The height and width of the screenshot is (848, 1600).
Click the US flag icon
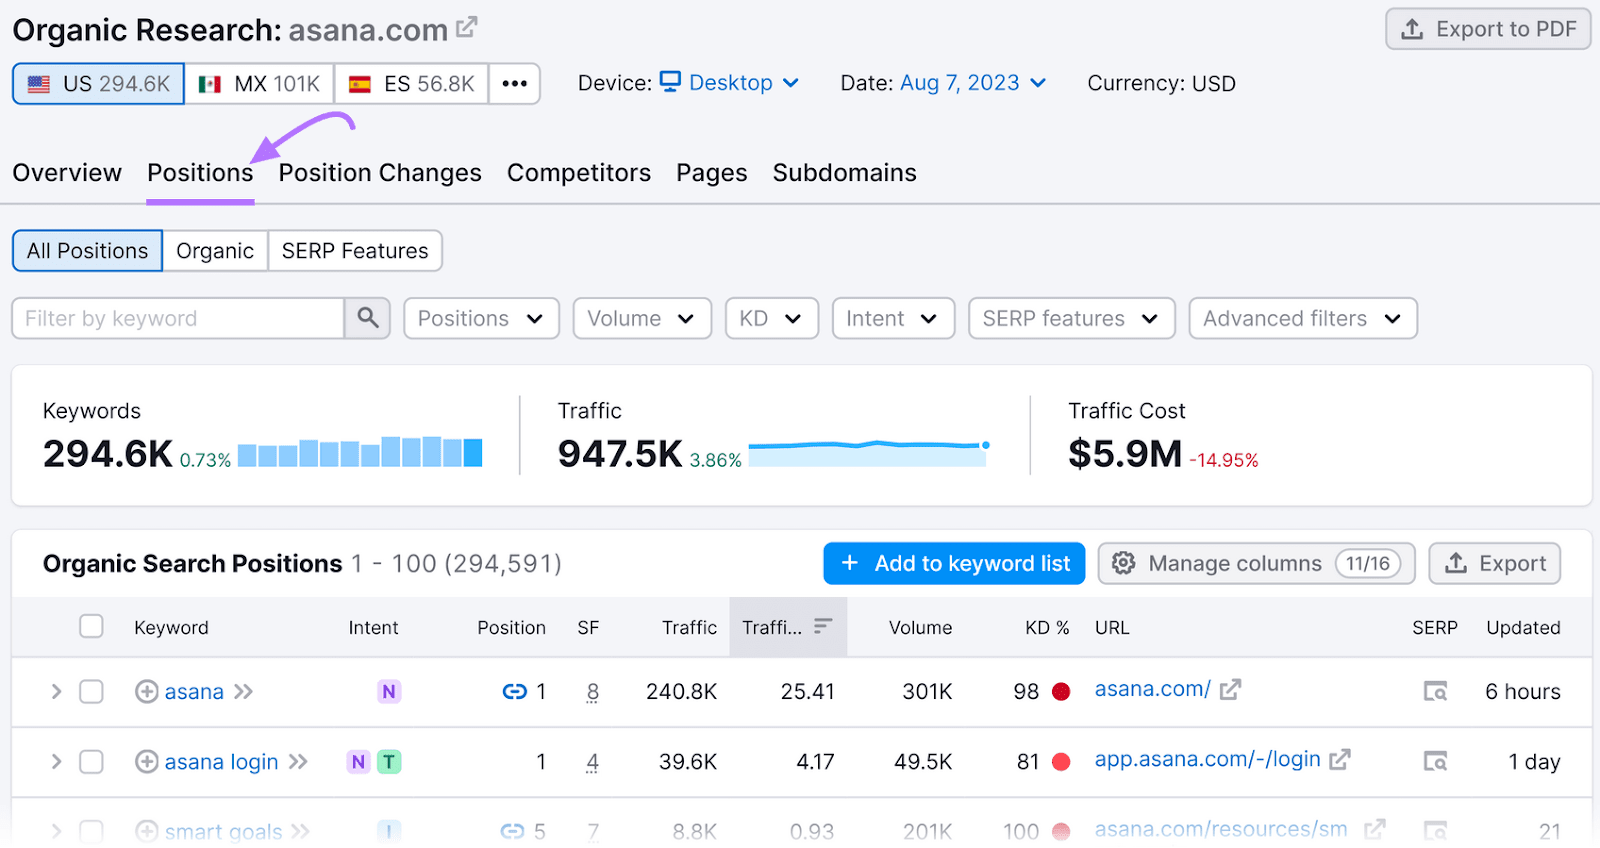click(x=39, y=84)
